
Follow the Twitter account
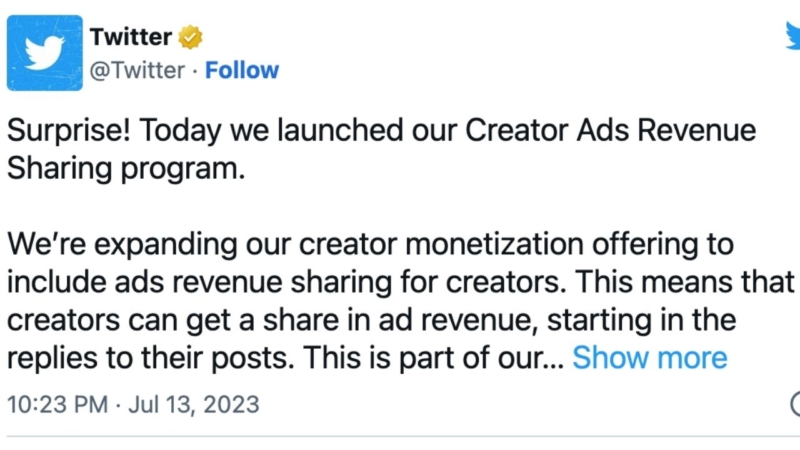[x=243, y=70]
